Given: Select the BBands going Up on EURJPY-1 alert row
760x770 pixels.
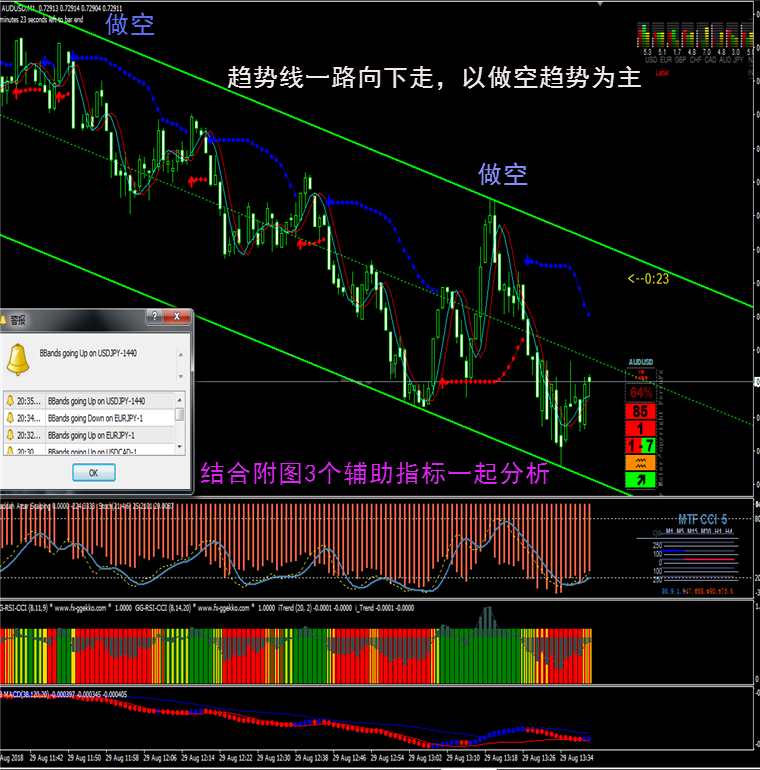Looking at the screenshot, I should click(x=91, y=436).
